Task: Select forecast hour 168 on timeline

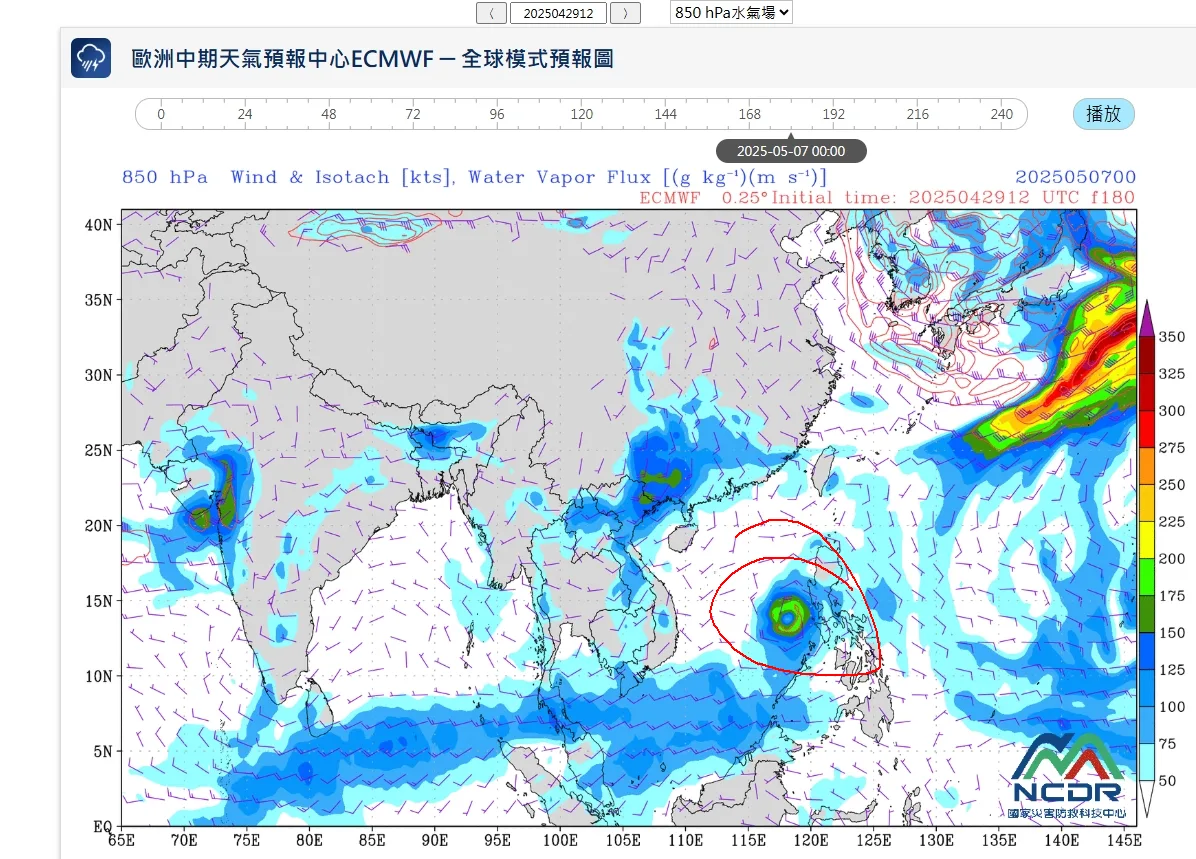Action: (x=749, y=114)
